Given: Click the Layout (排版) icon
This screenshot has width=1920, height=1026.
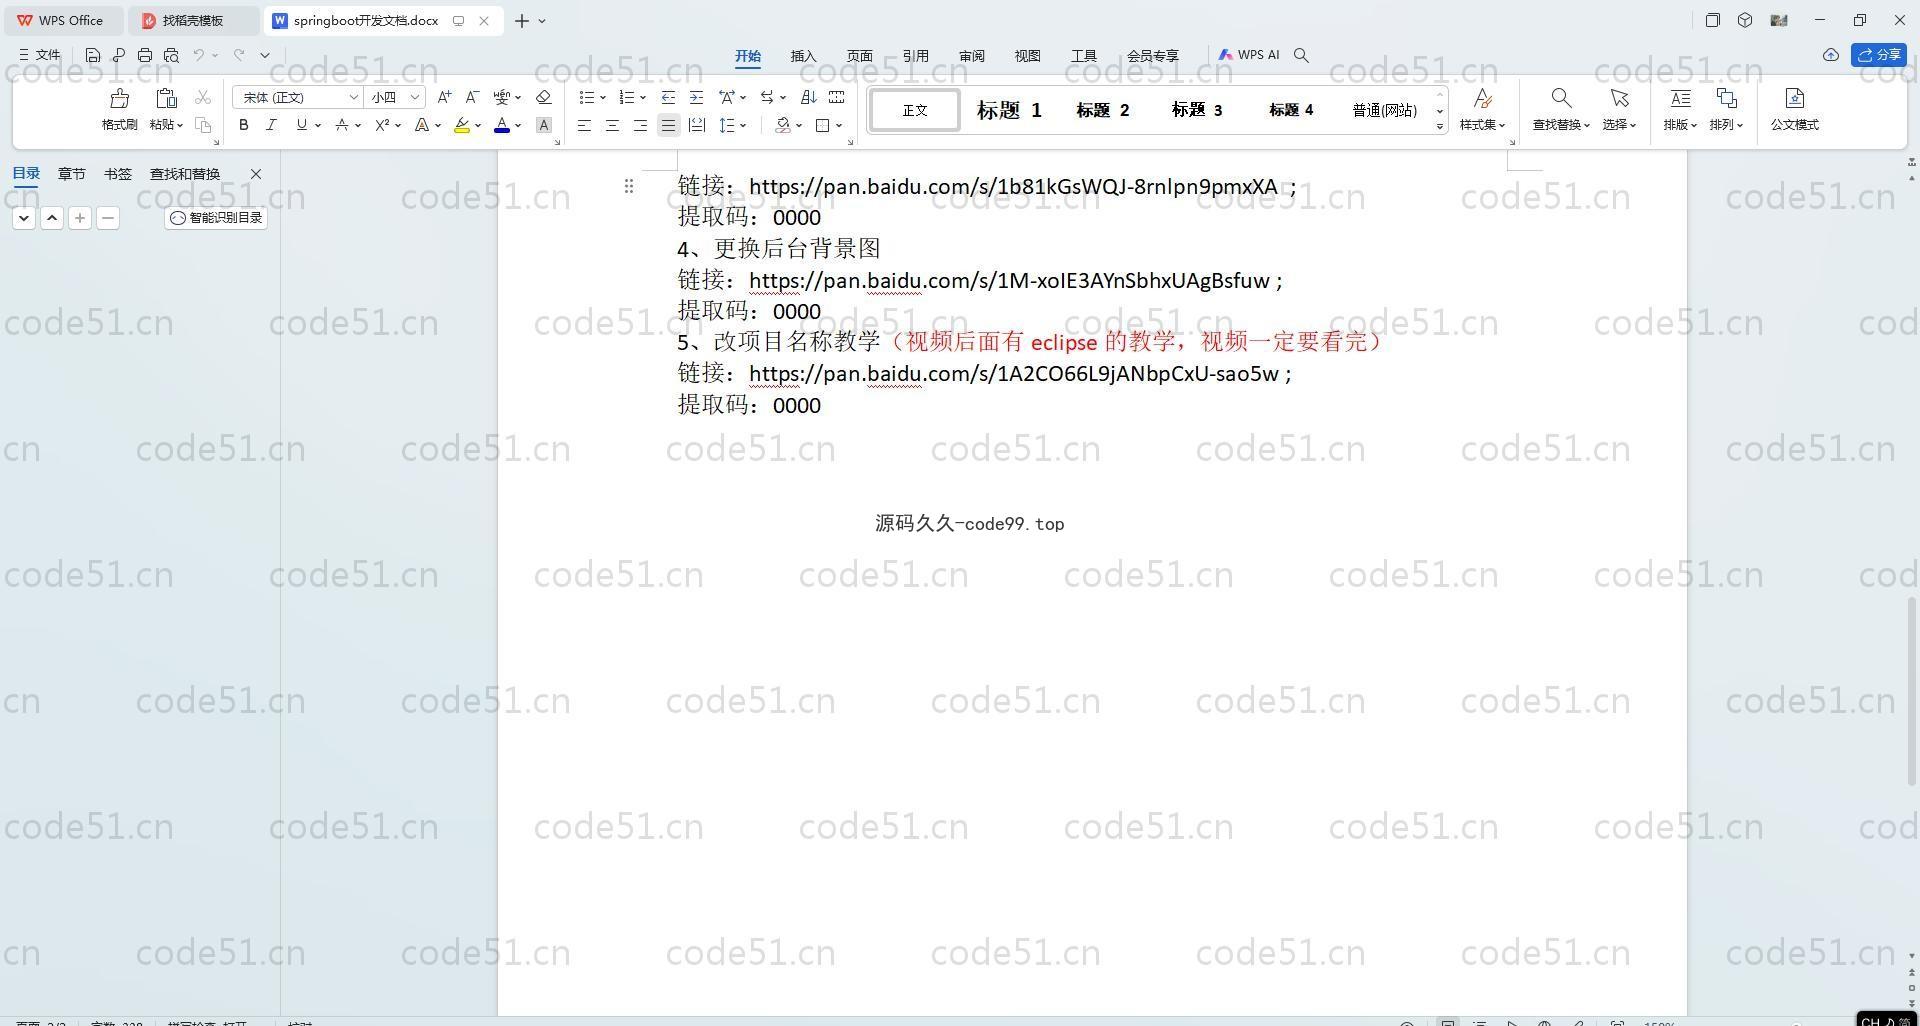Looking at the screenshot, I should 1680,98.
